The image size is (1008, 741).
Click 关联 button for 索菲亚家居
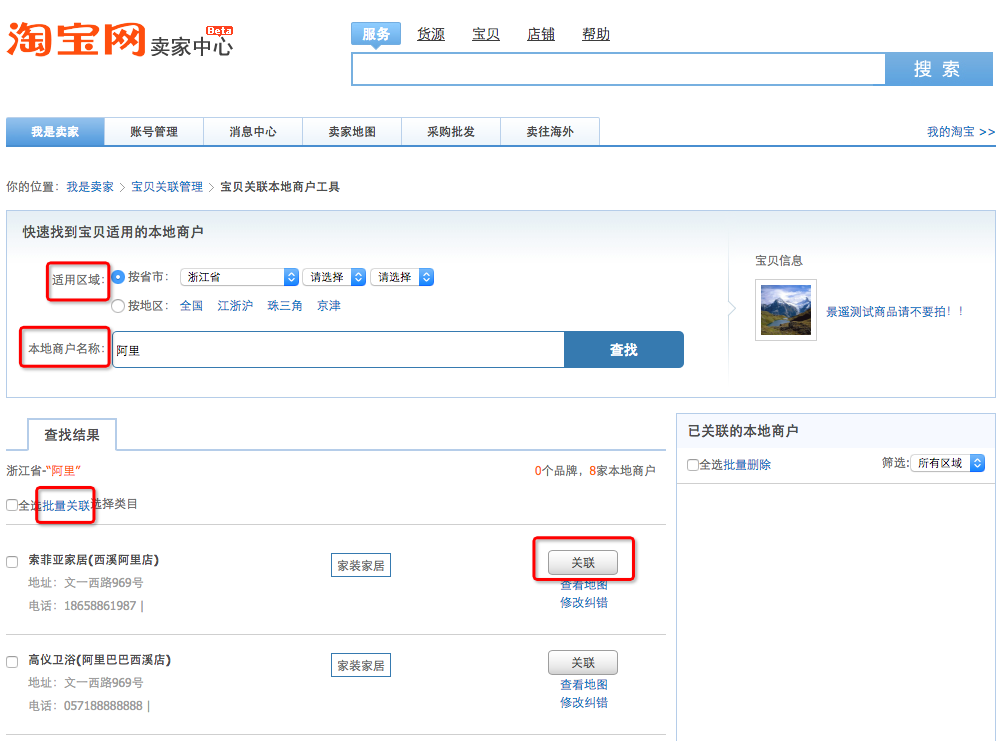point(583,563)
